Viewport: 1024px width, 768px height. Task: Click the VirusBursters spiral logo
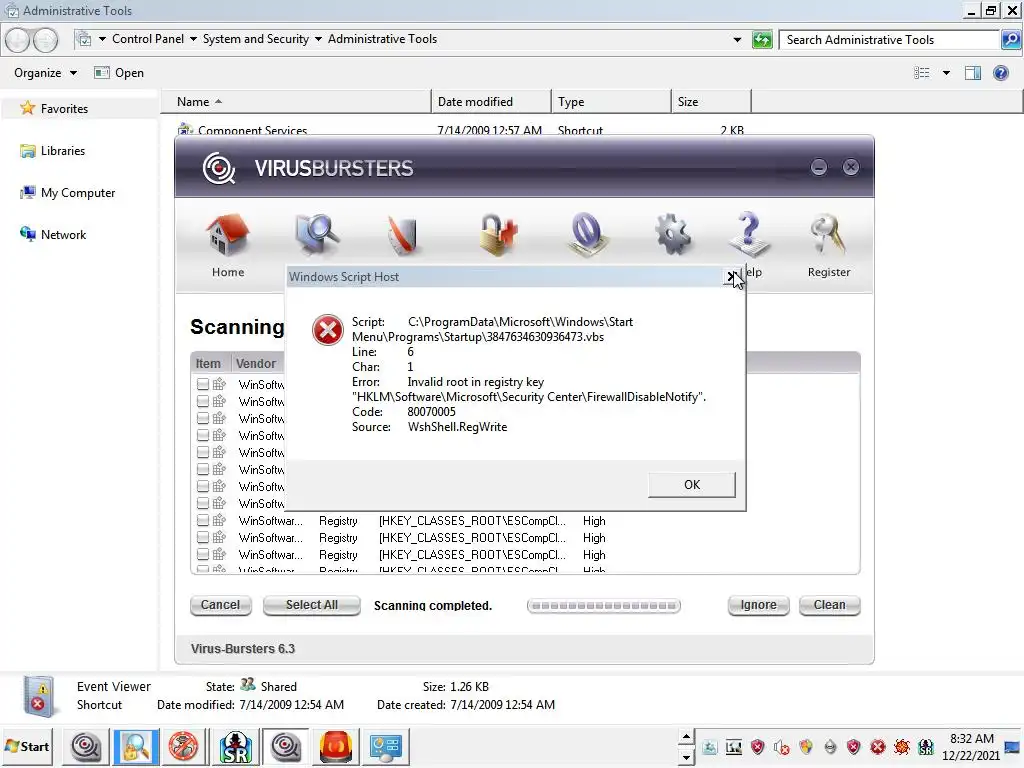(219, 168)
